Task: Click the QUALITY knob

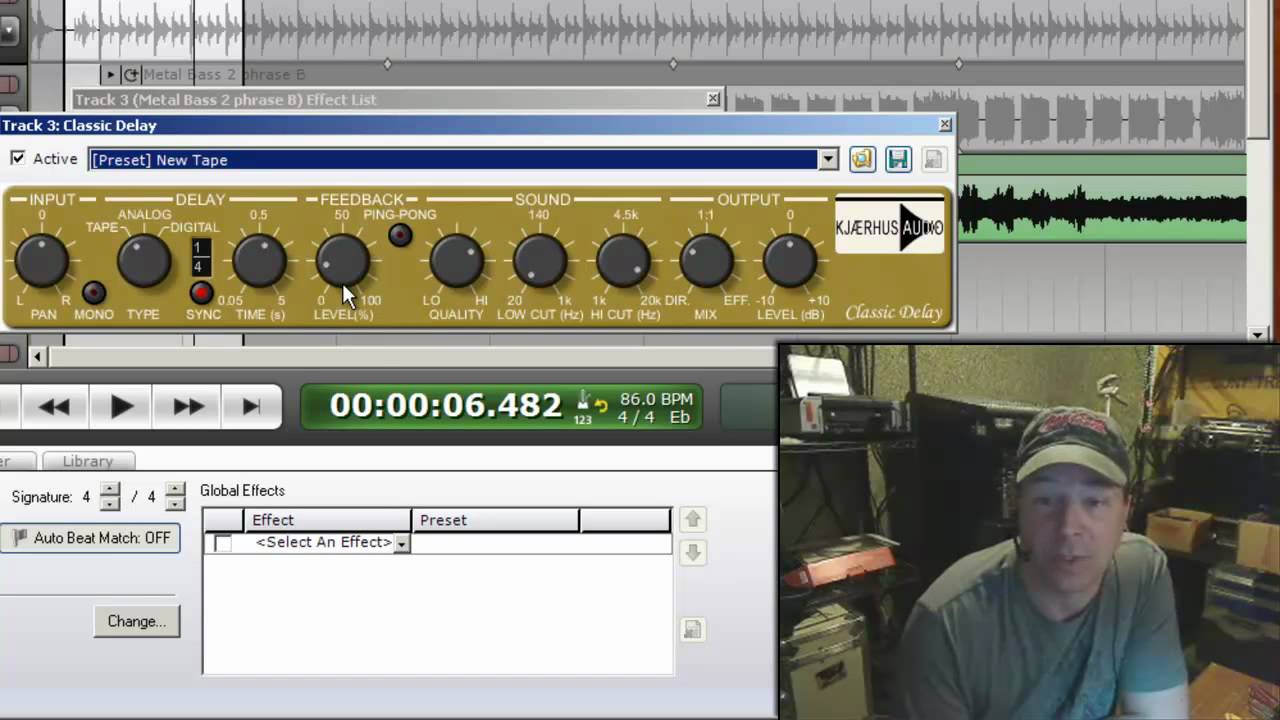Action: tap(457, 261)
